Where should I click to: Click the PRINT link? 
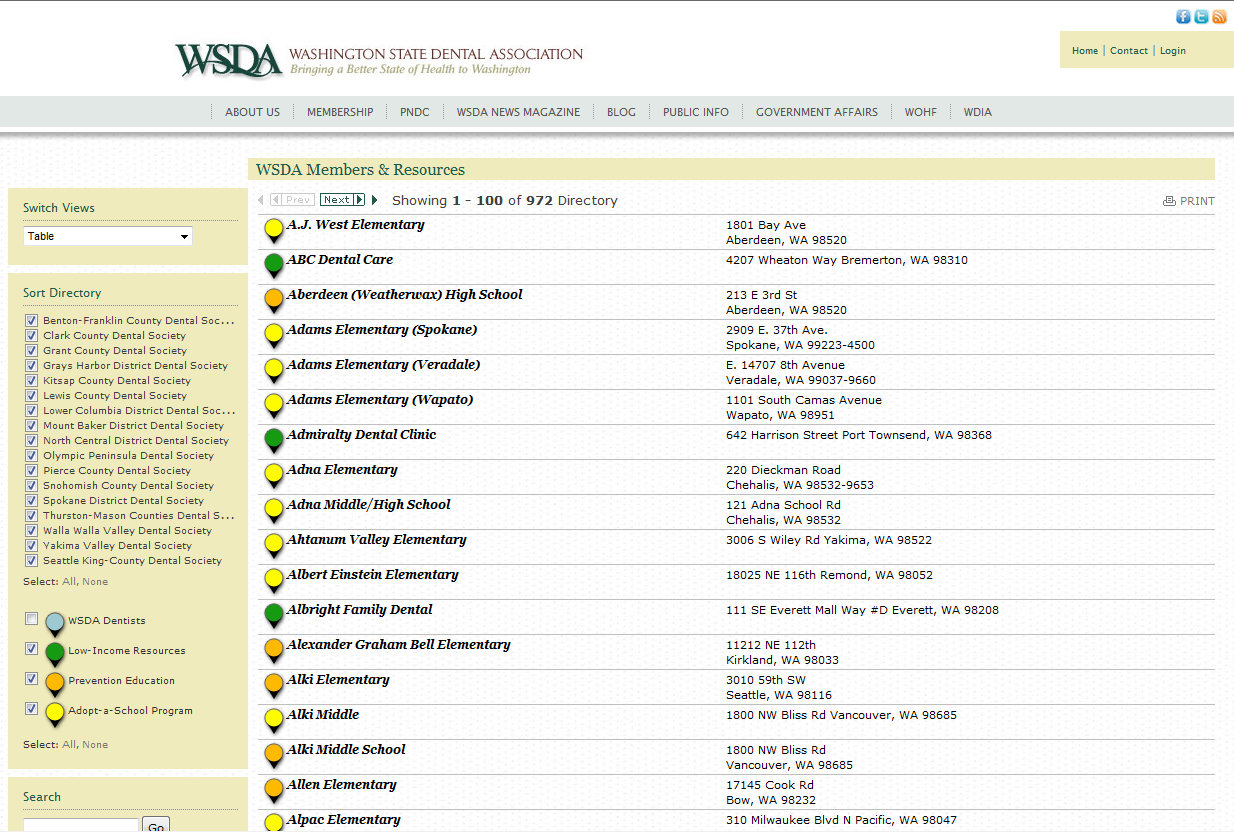pyautogui.click(x=1197, y=201)
